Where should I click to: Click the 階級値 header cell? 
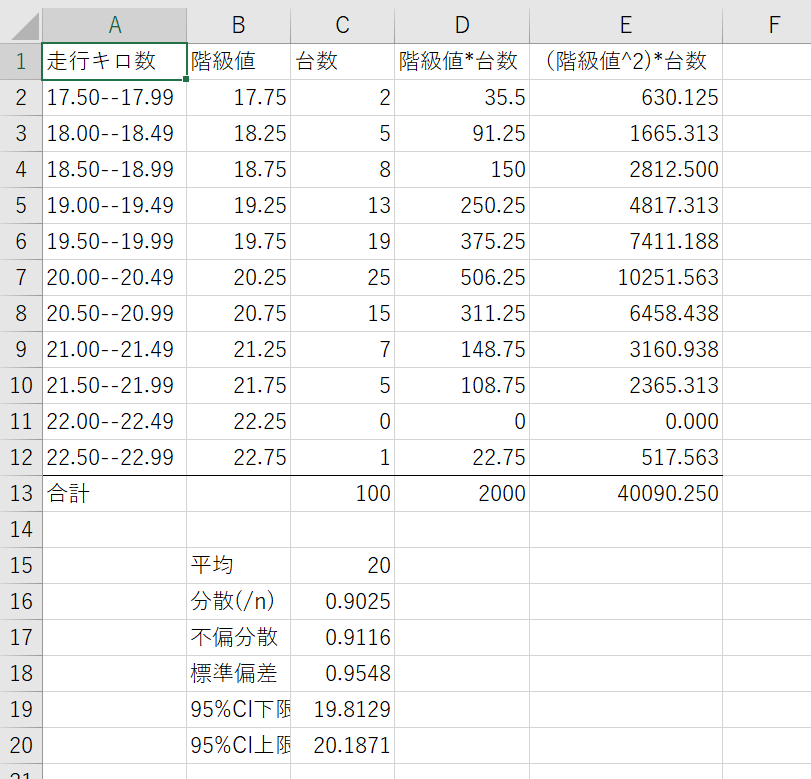pos(238,62)
